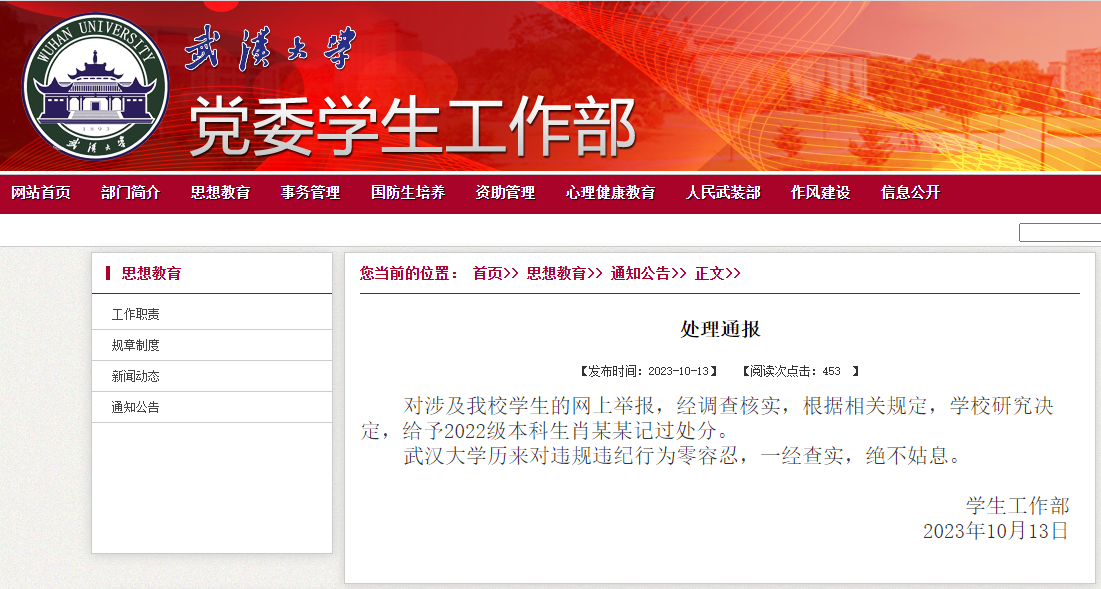Focus the search input box
This screenshot has height=589, width=1101.
[x=1060, y=232]
